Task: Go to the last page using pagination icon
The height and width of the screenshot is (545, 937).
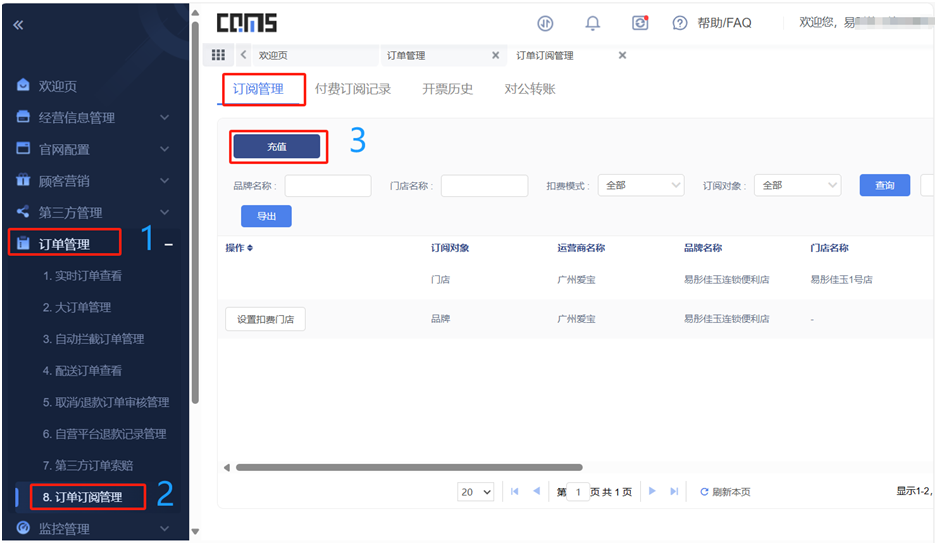Action: tap(674, 491)
